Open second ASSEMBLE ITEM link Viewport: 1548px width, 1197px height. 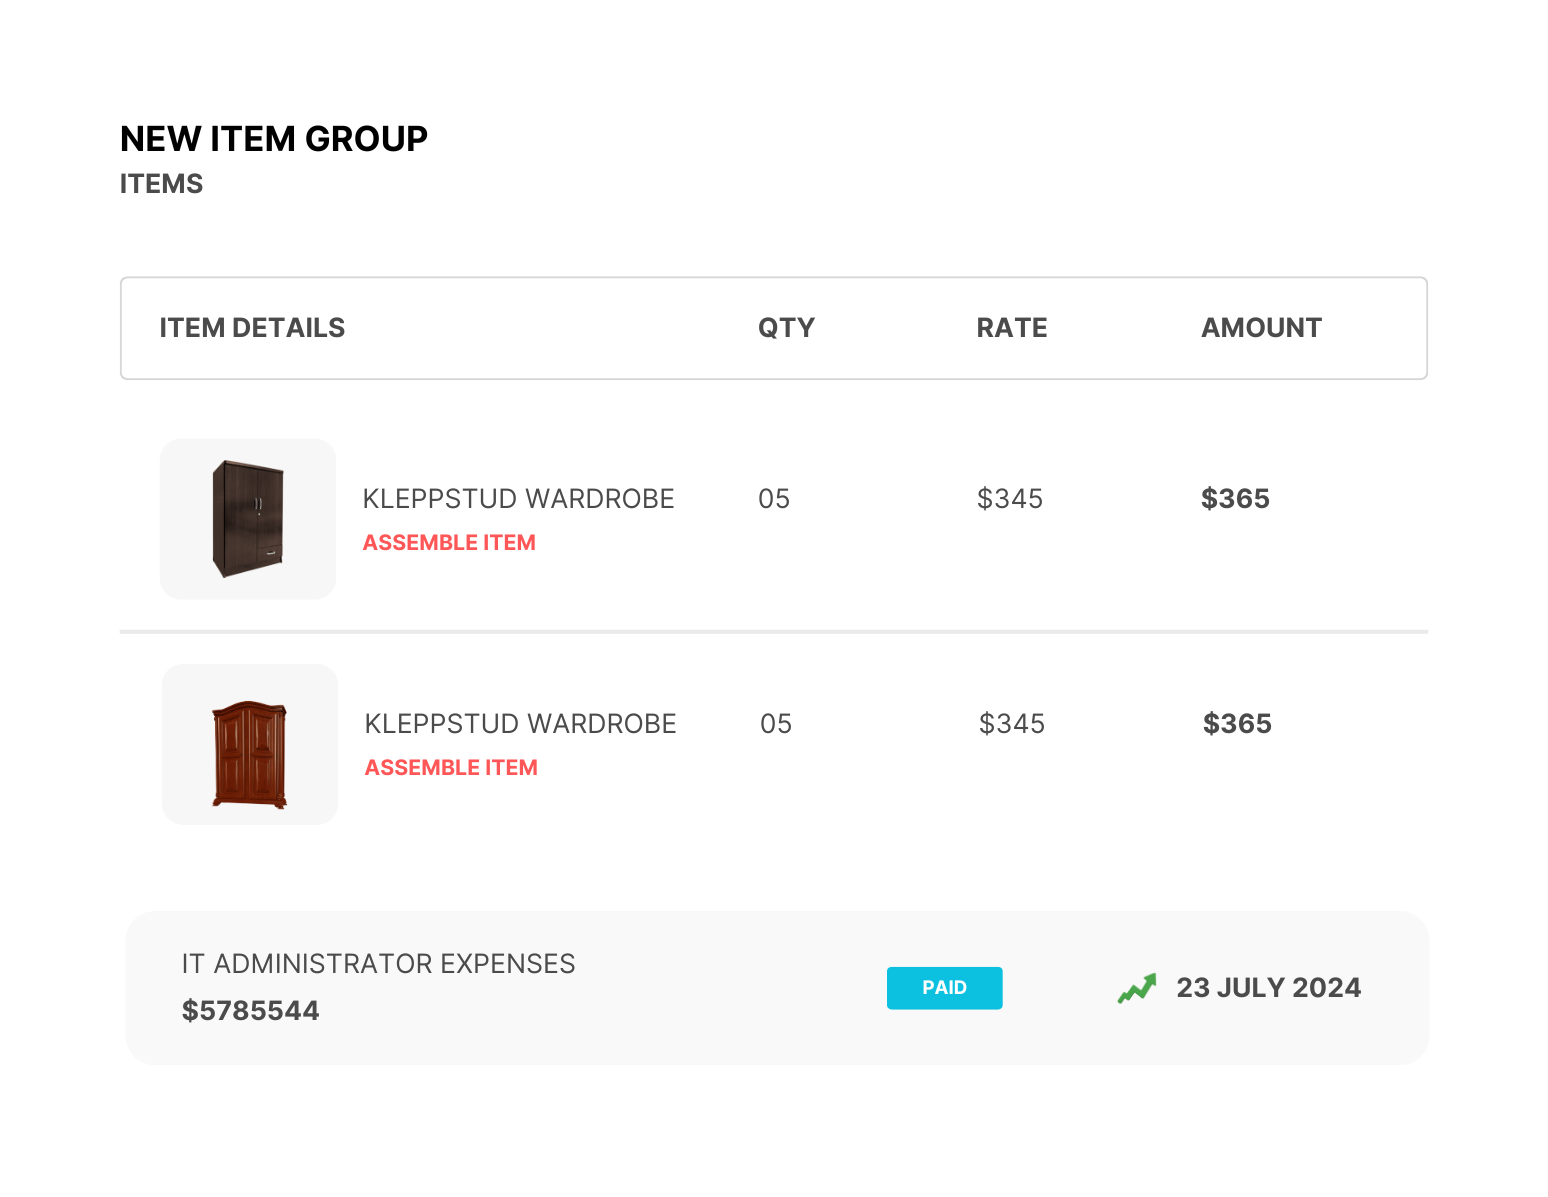pyautogui.click(x=451, y=768)
